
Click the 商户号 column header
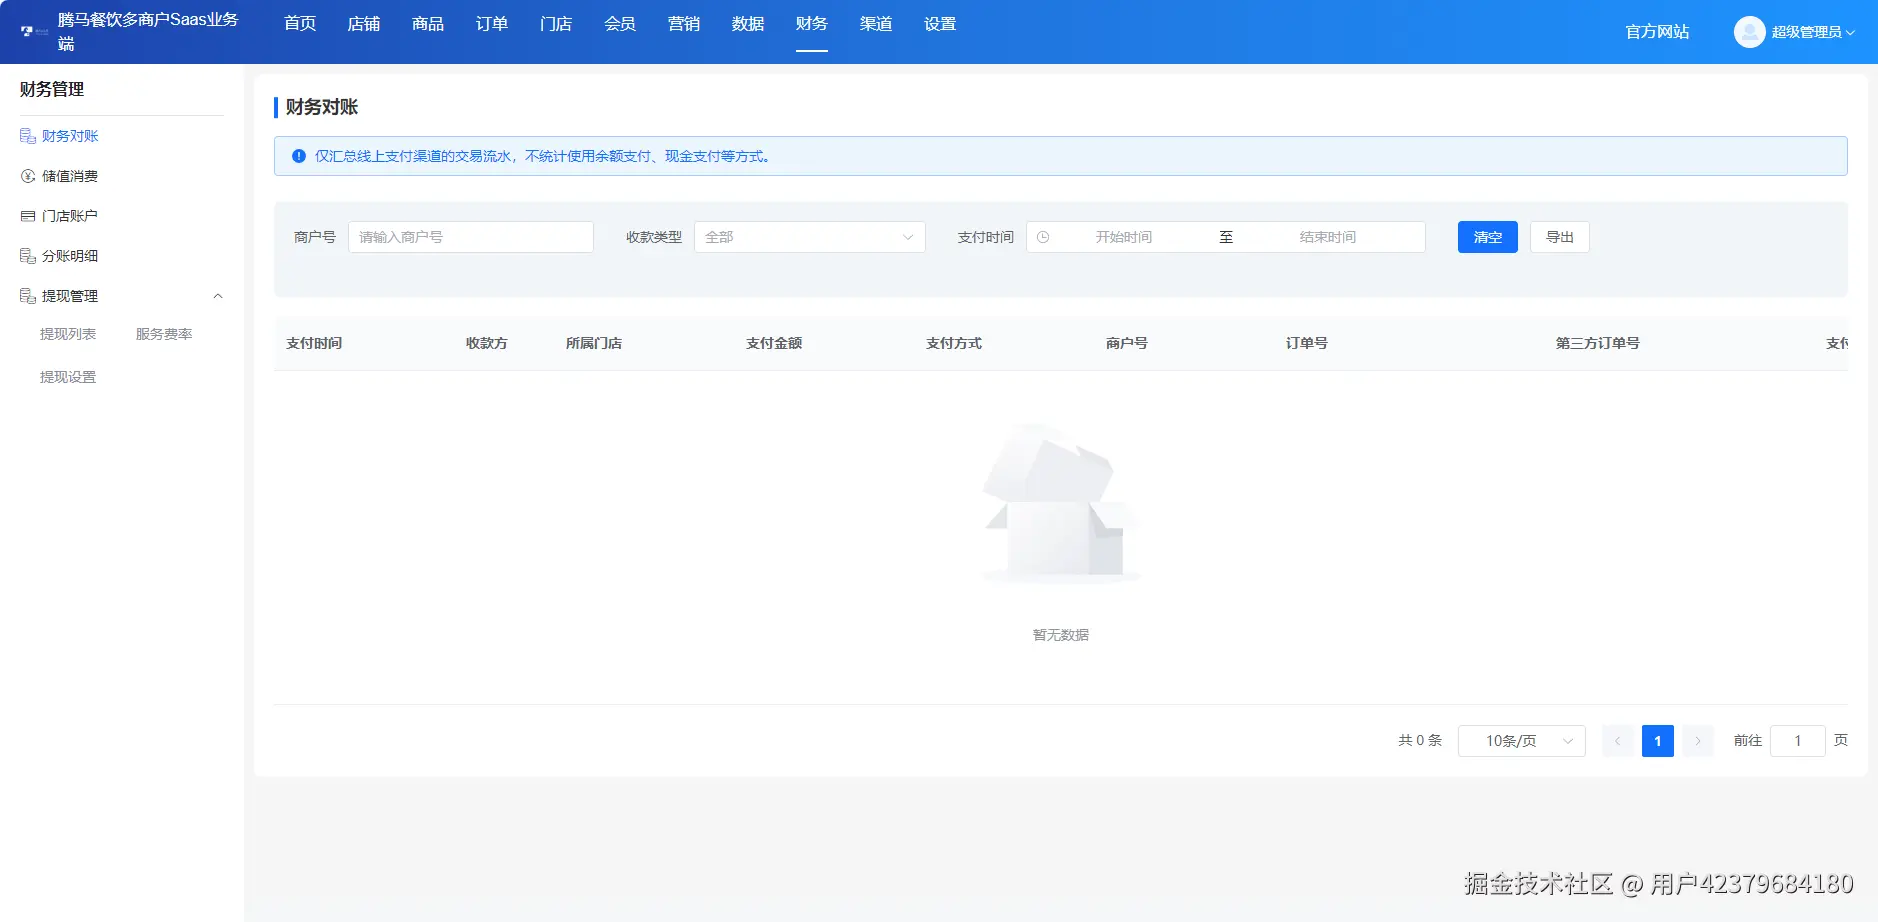pyautogui.click(x=1127, y=343)
